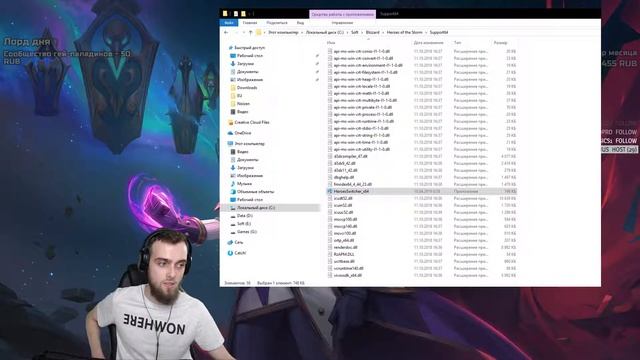Expand the chevron after Blizzard in the breadcrumb
Image resolution: width=640 pixels, height=360 pixels.
pos(383,32)
